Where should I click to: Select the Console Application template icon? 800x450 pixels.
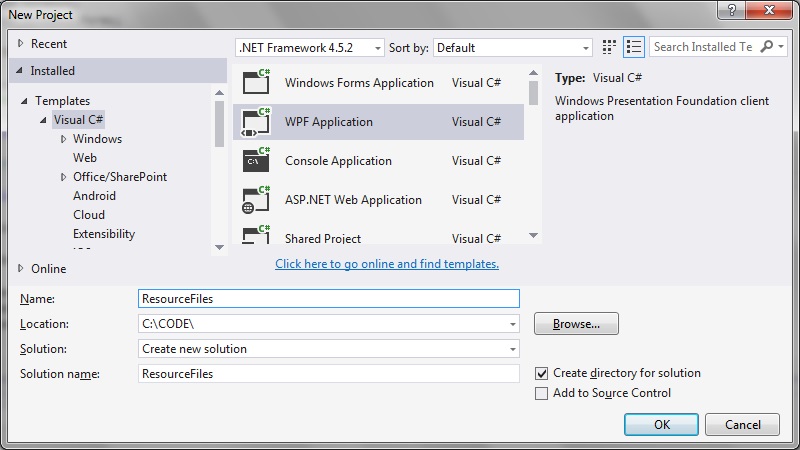pyautogui.click(x=256, y=160)
